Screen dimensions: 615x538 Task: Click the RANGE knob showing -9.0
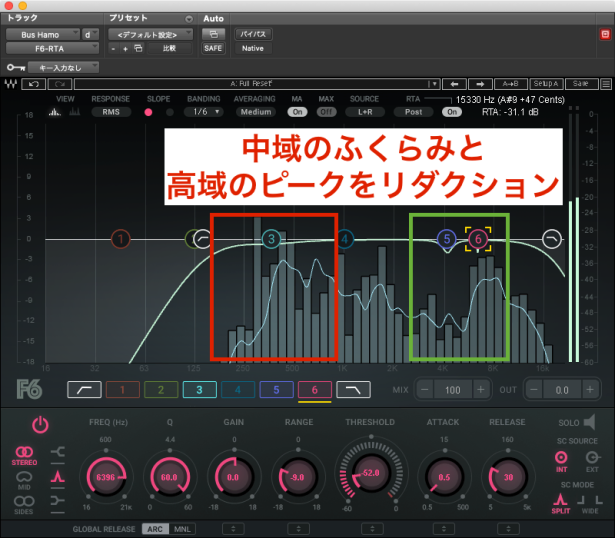(297, 477)
